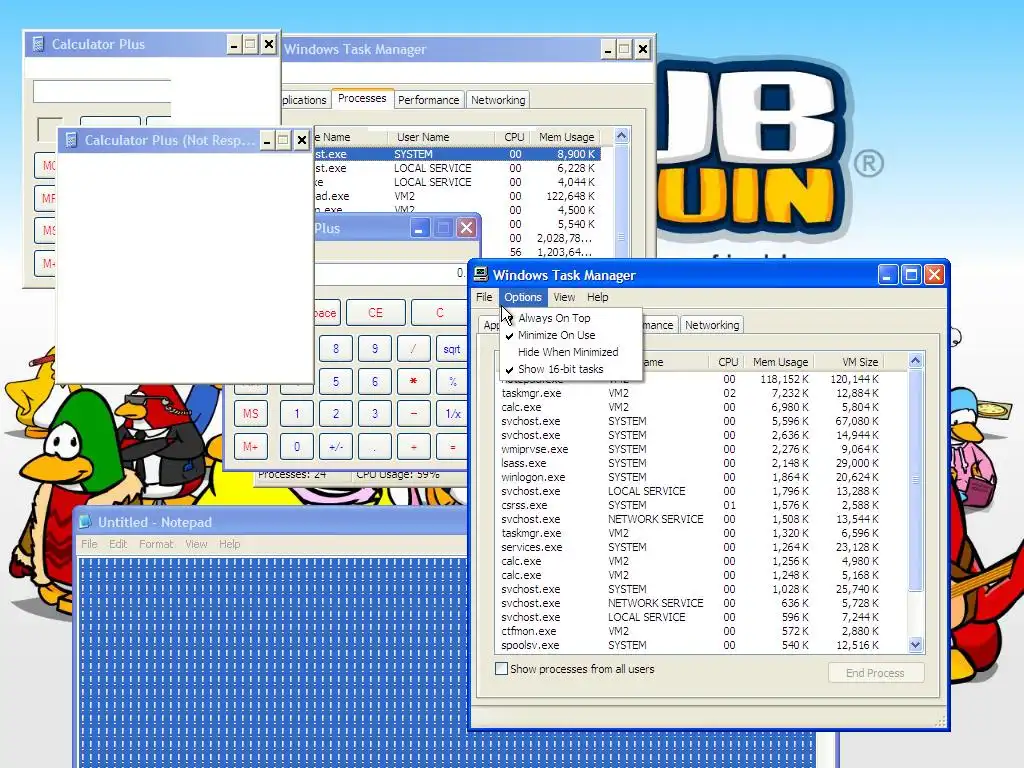1024x768 pixels.
Task: Open the Help menu in Task Manager
Action: (598, 297)
